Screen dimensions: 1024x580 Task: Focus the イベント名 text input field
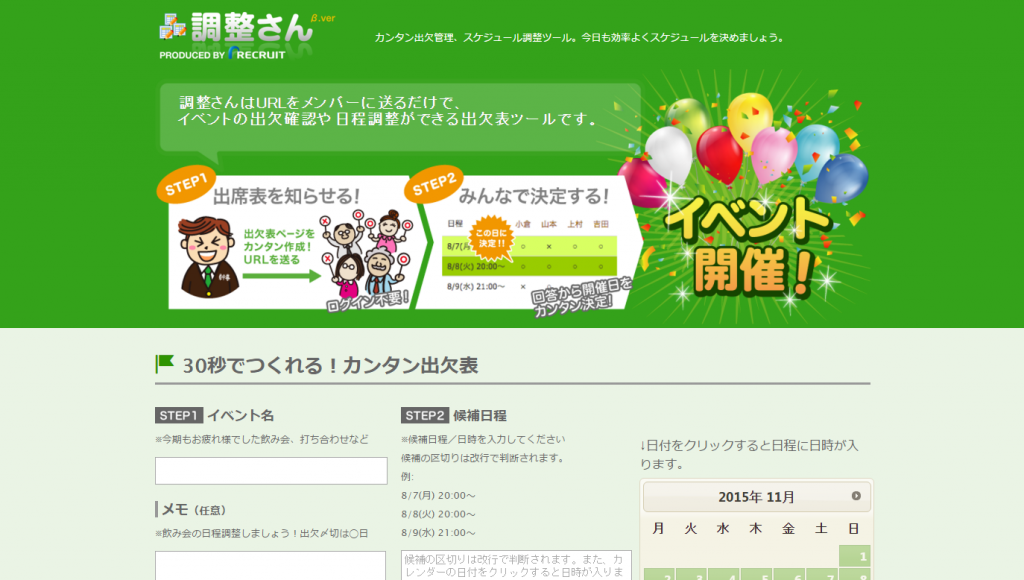[271, 471]
